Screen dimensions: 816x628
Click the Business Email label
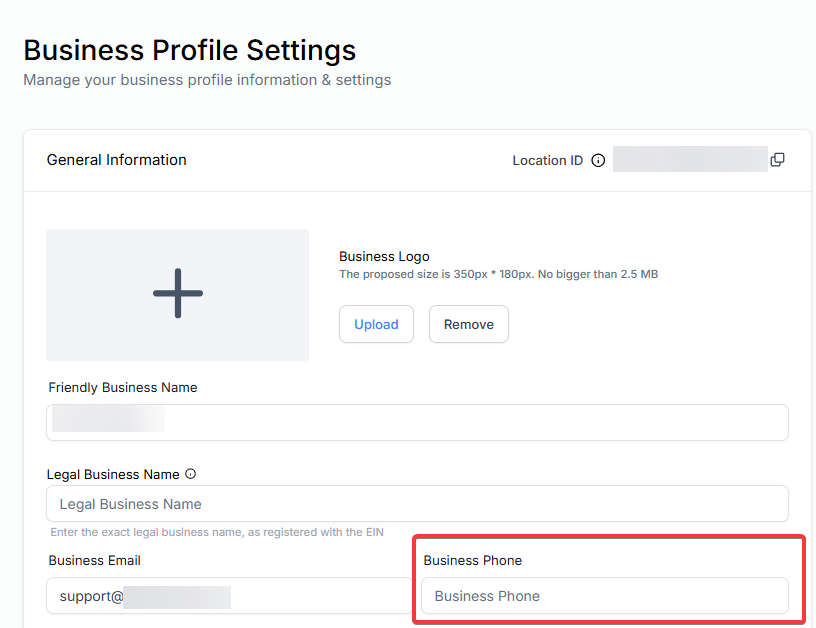(94, 560)
